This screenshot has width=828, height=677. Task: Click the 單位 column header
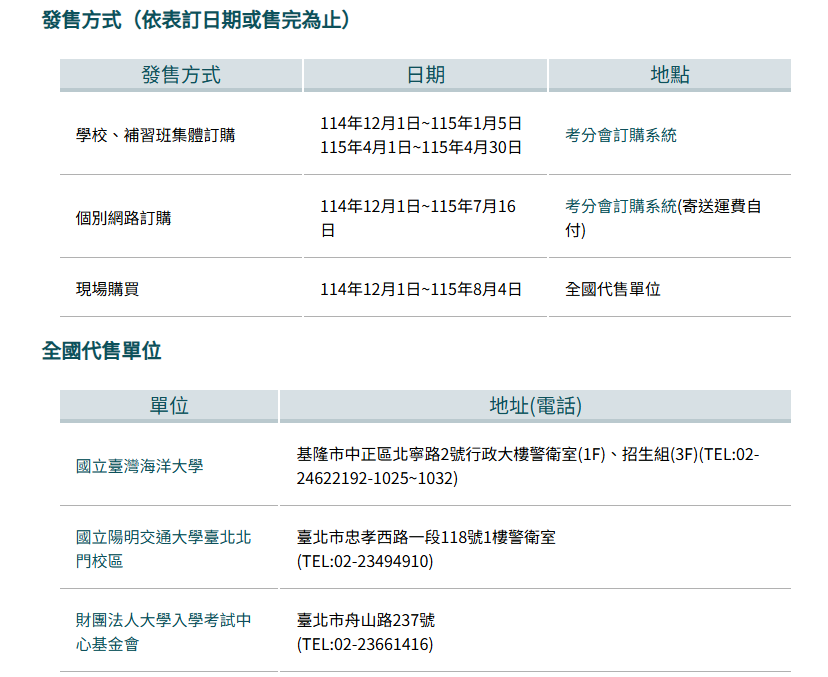point(169,405)
